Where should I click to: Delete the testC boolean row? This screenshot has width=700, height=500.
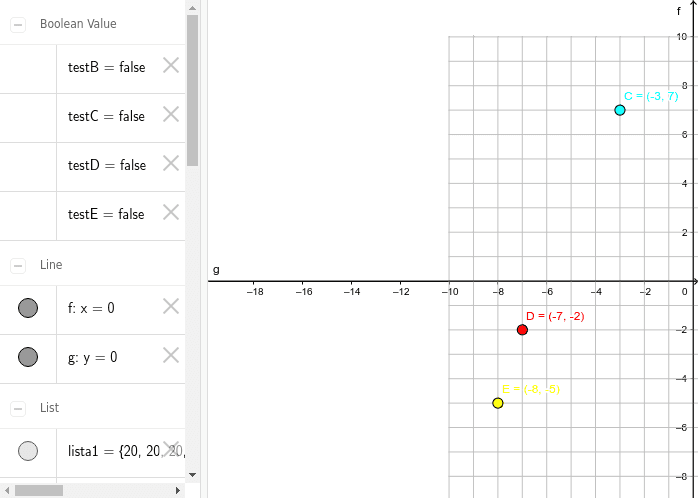pos(171,115)
